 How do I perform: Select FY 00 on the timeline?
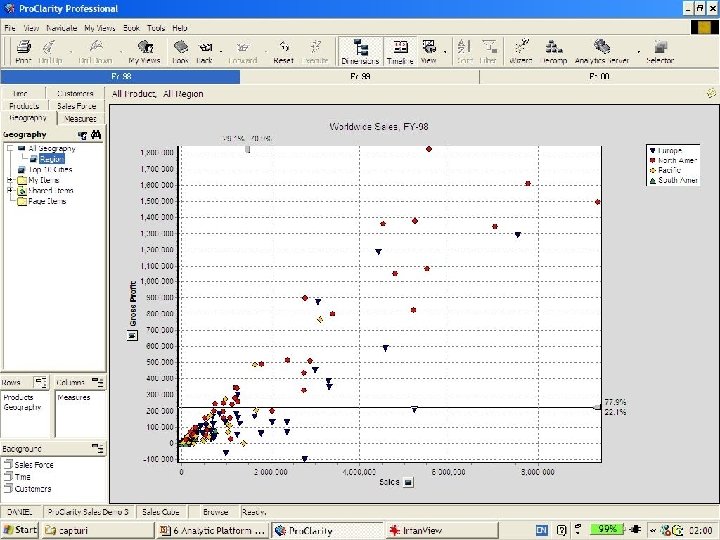coord(599,76)
